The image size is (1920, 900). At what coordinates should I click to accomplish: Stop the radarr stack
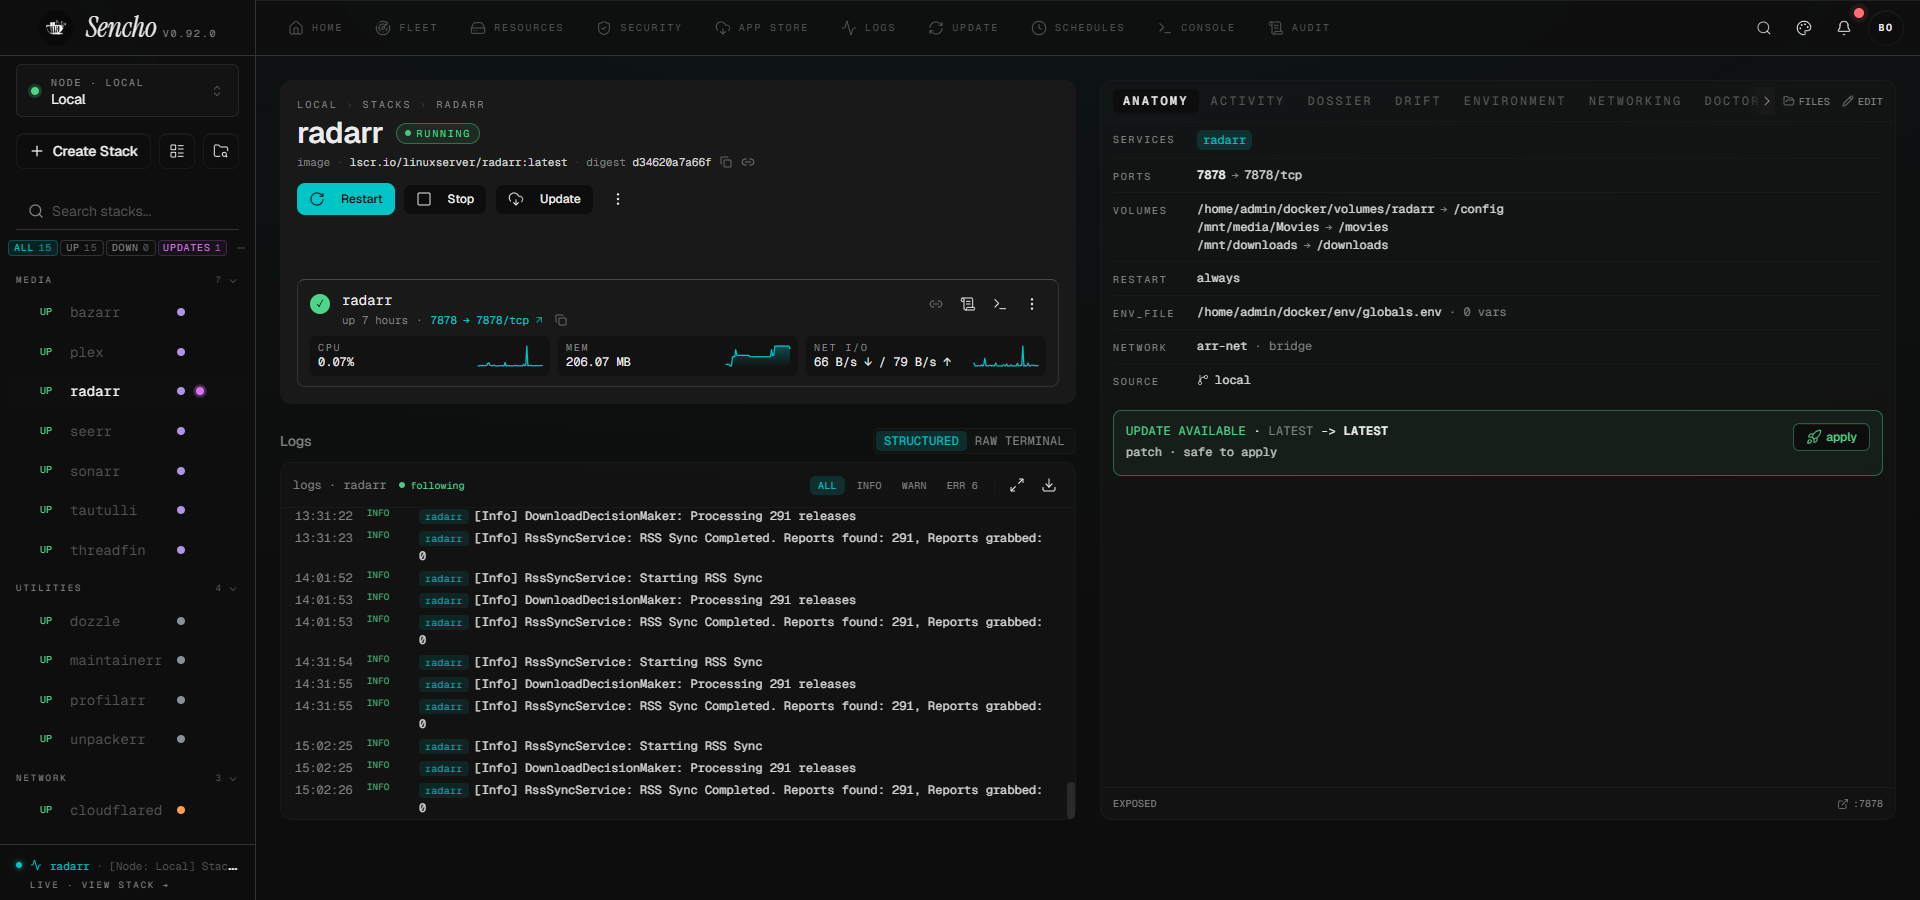pyautogui.click(x=445, y=199)
